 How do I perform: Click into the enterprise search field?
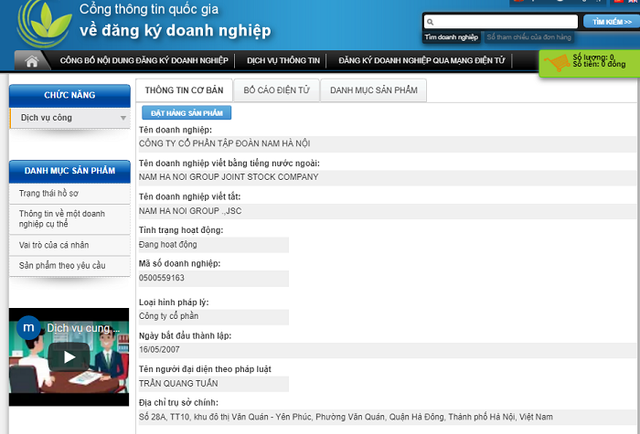[505, 21]
